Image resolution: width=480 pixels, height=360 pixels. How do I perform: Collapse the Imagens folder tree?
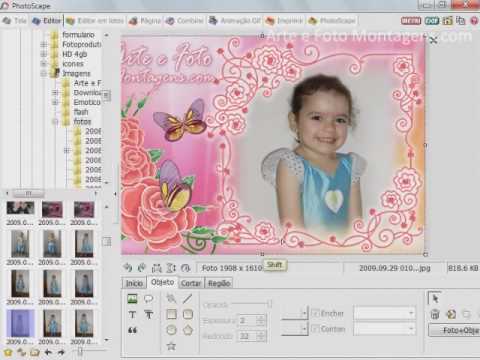click(43, 73)
